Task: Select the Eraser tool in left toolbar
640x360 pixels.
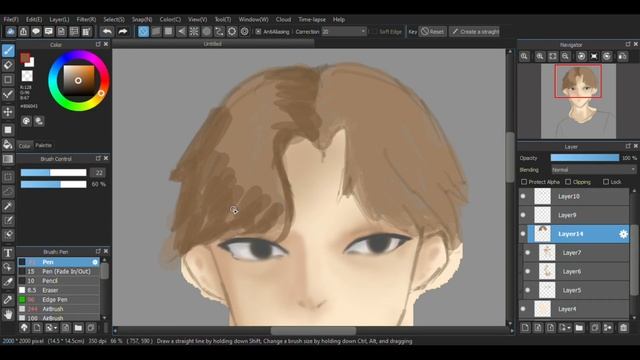Action: pyautogui.click(x=8, y=65)
